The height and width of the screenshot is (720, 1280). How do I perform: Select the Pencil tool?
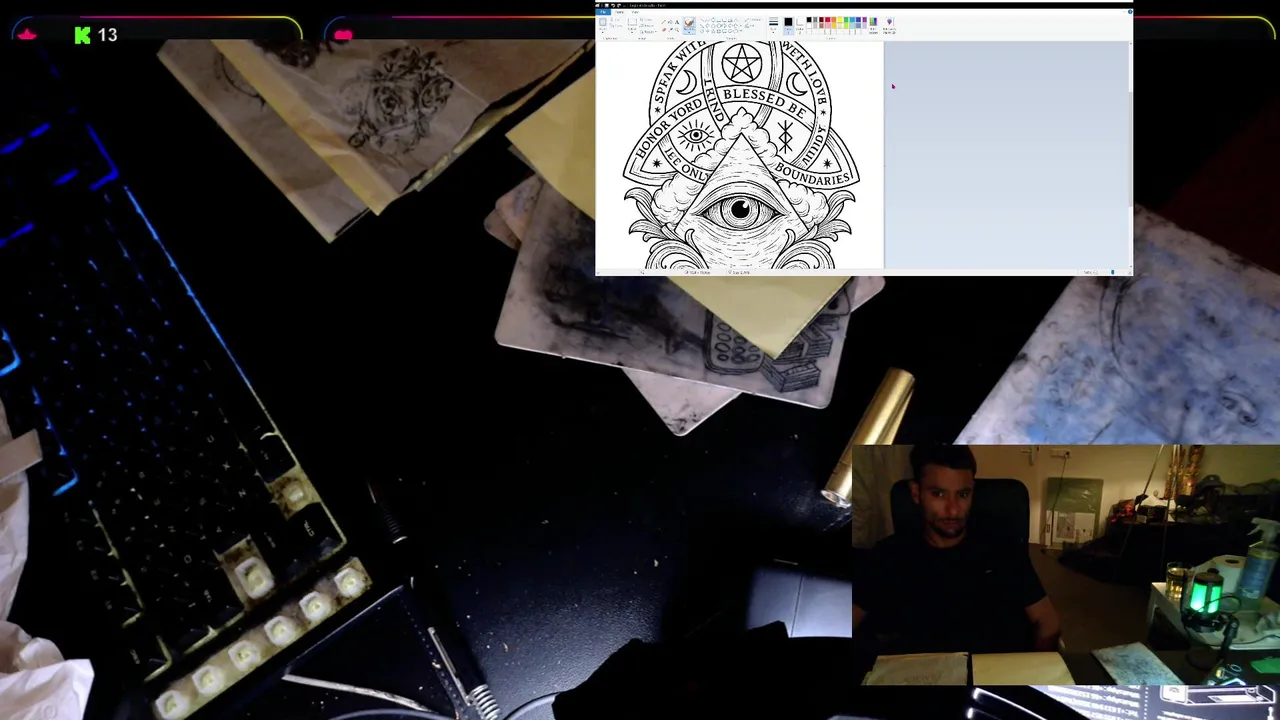pyautogui.click(x=664, y=22)
